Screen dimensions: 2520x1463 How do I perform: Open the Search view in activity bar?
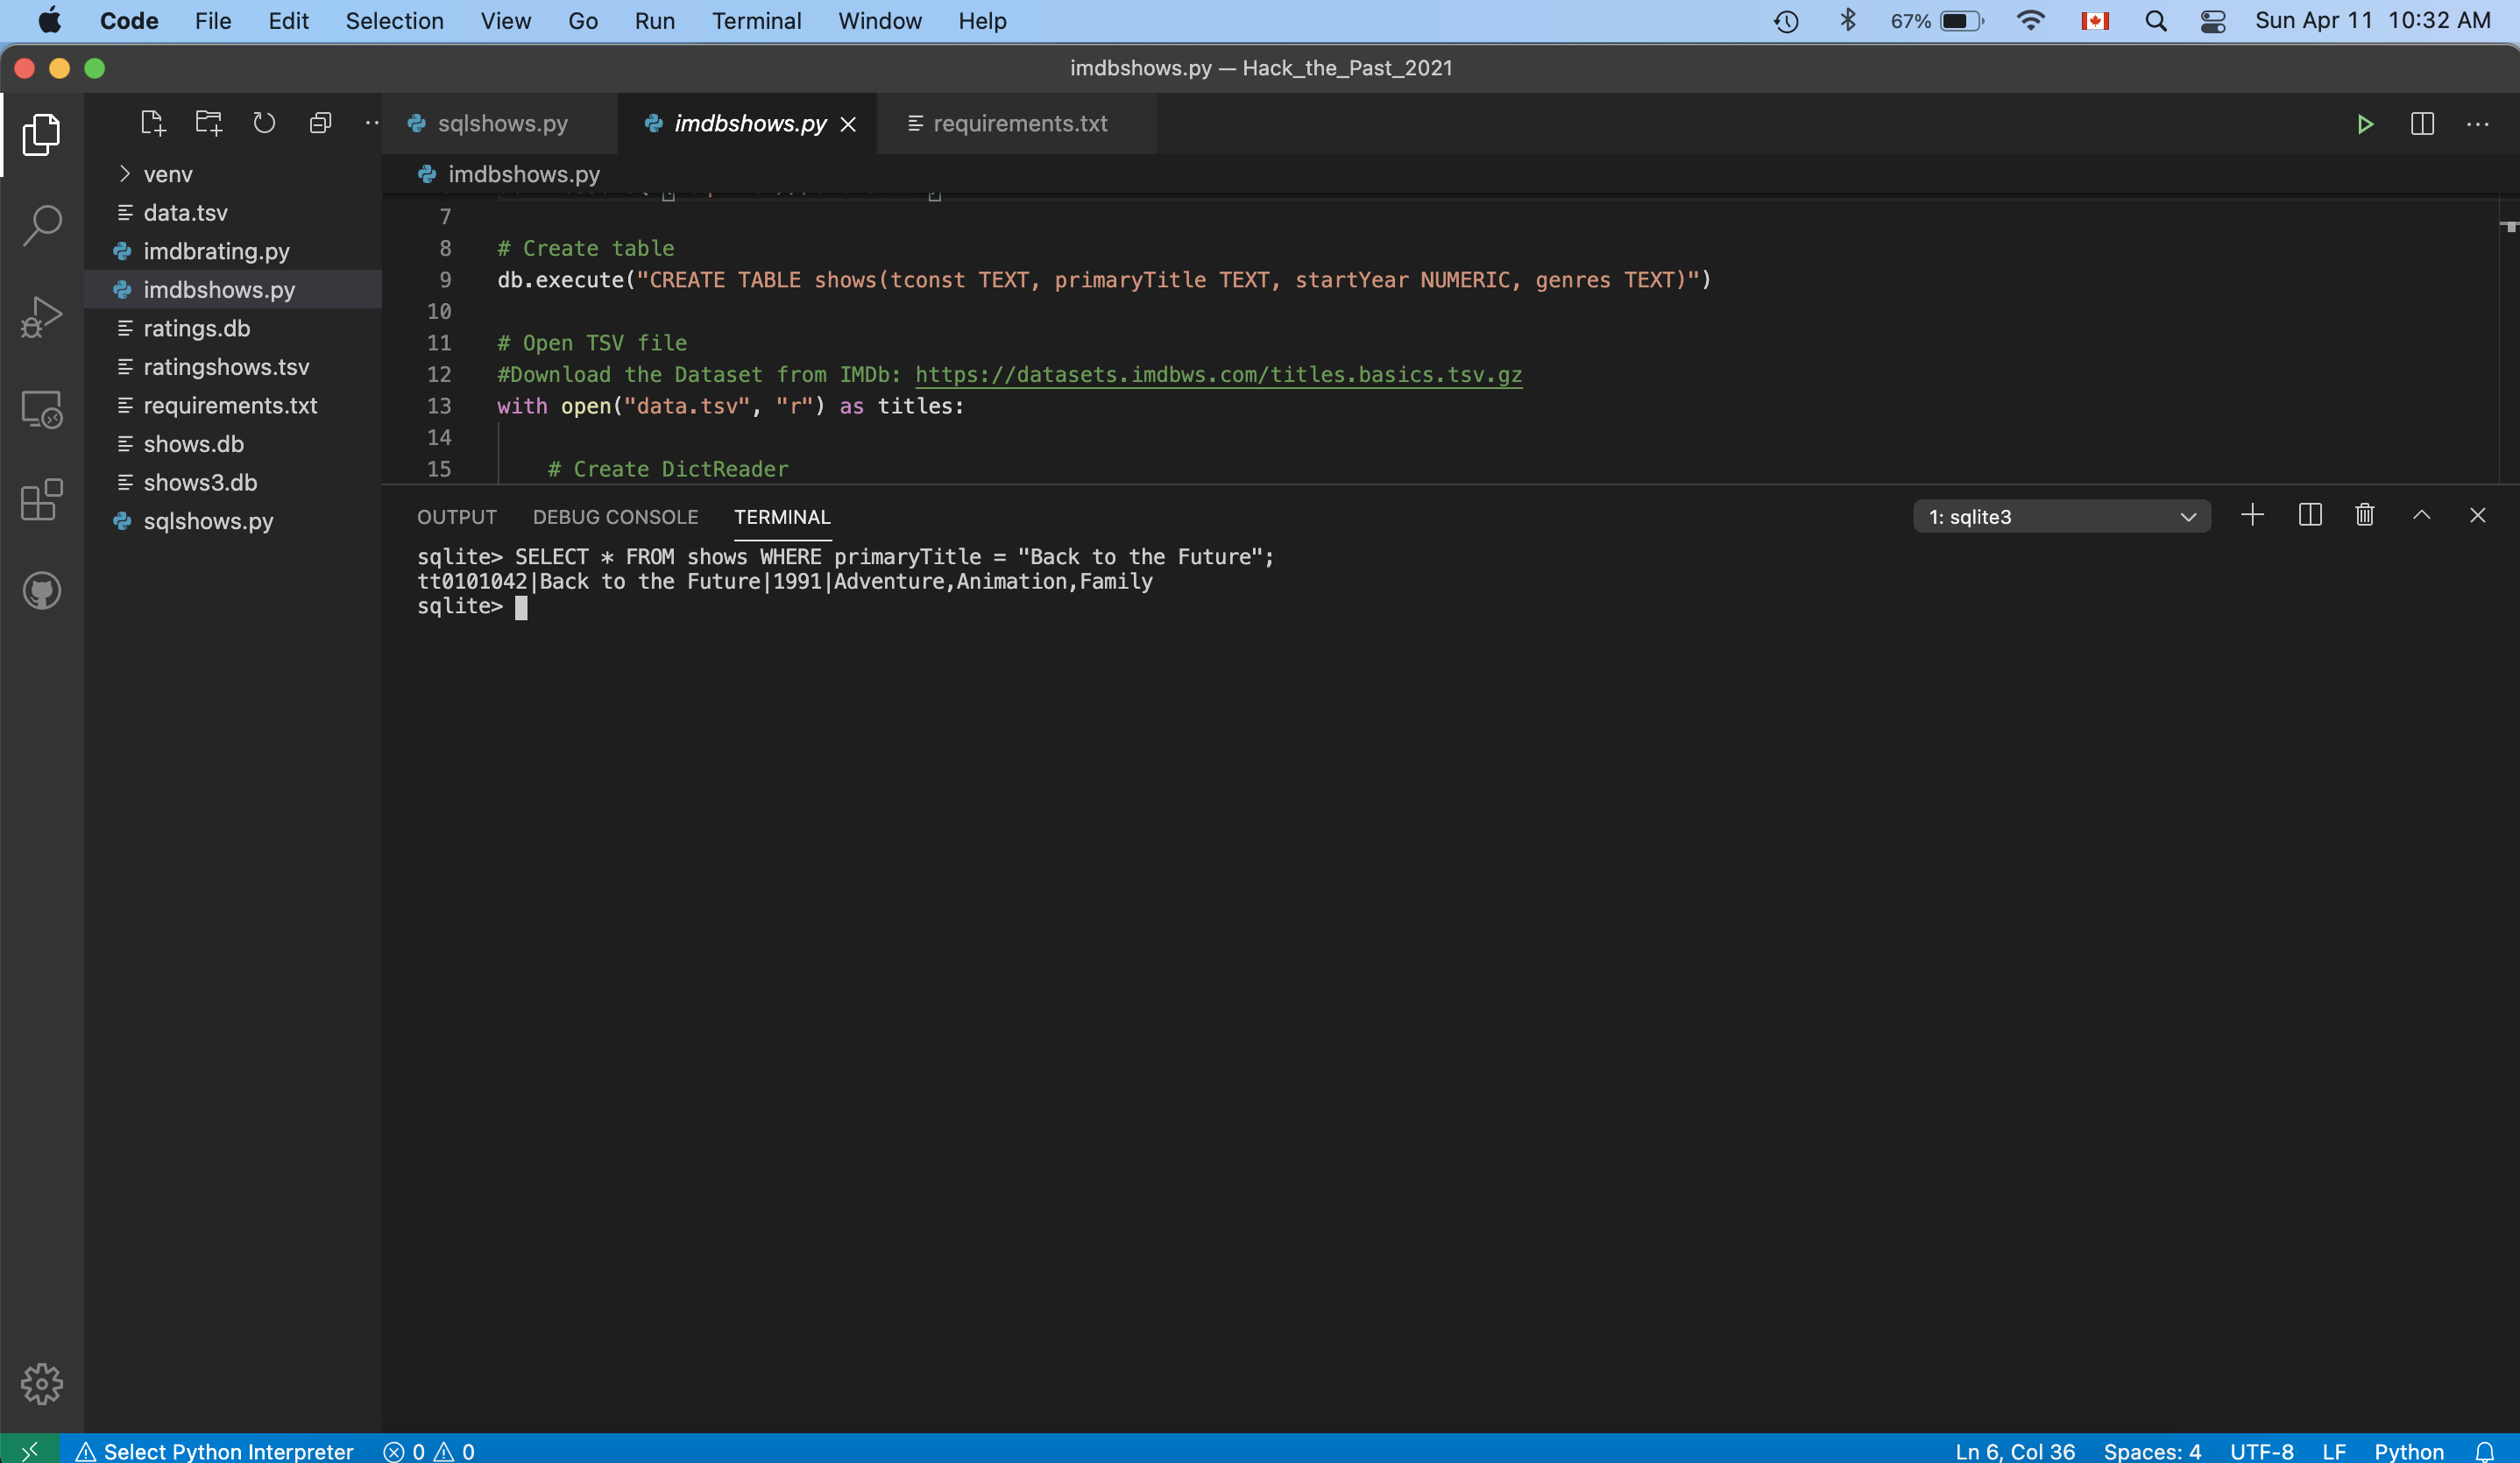pos(41,225)
